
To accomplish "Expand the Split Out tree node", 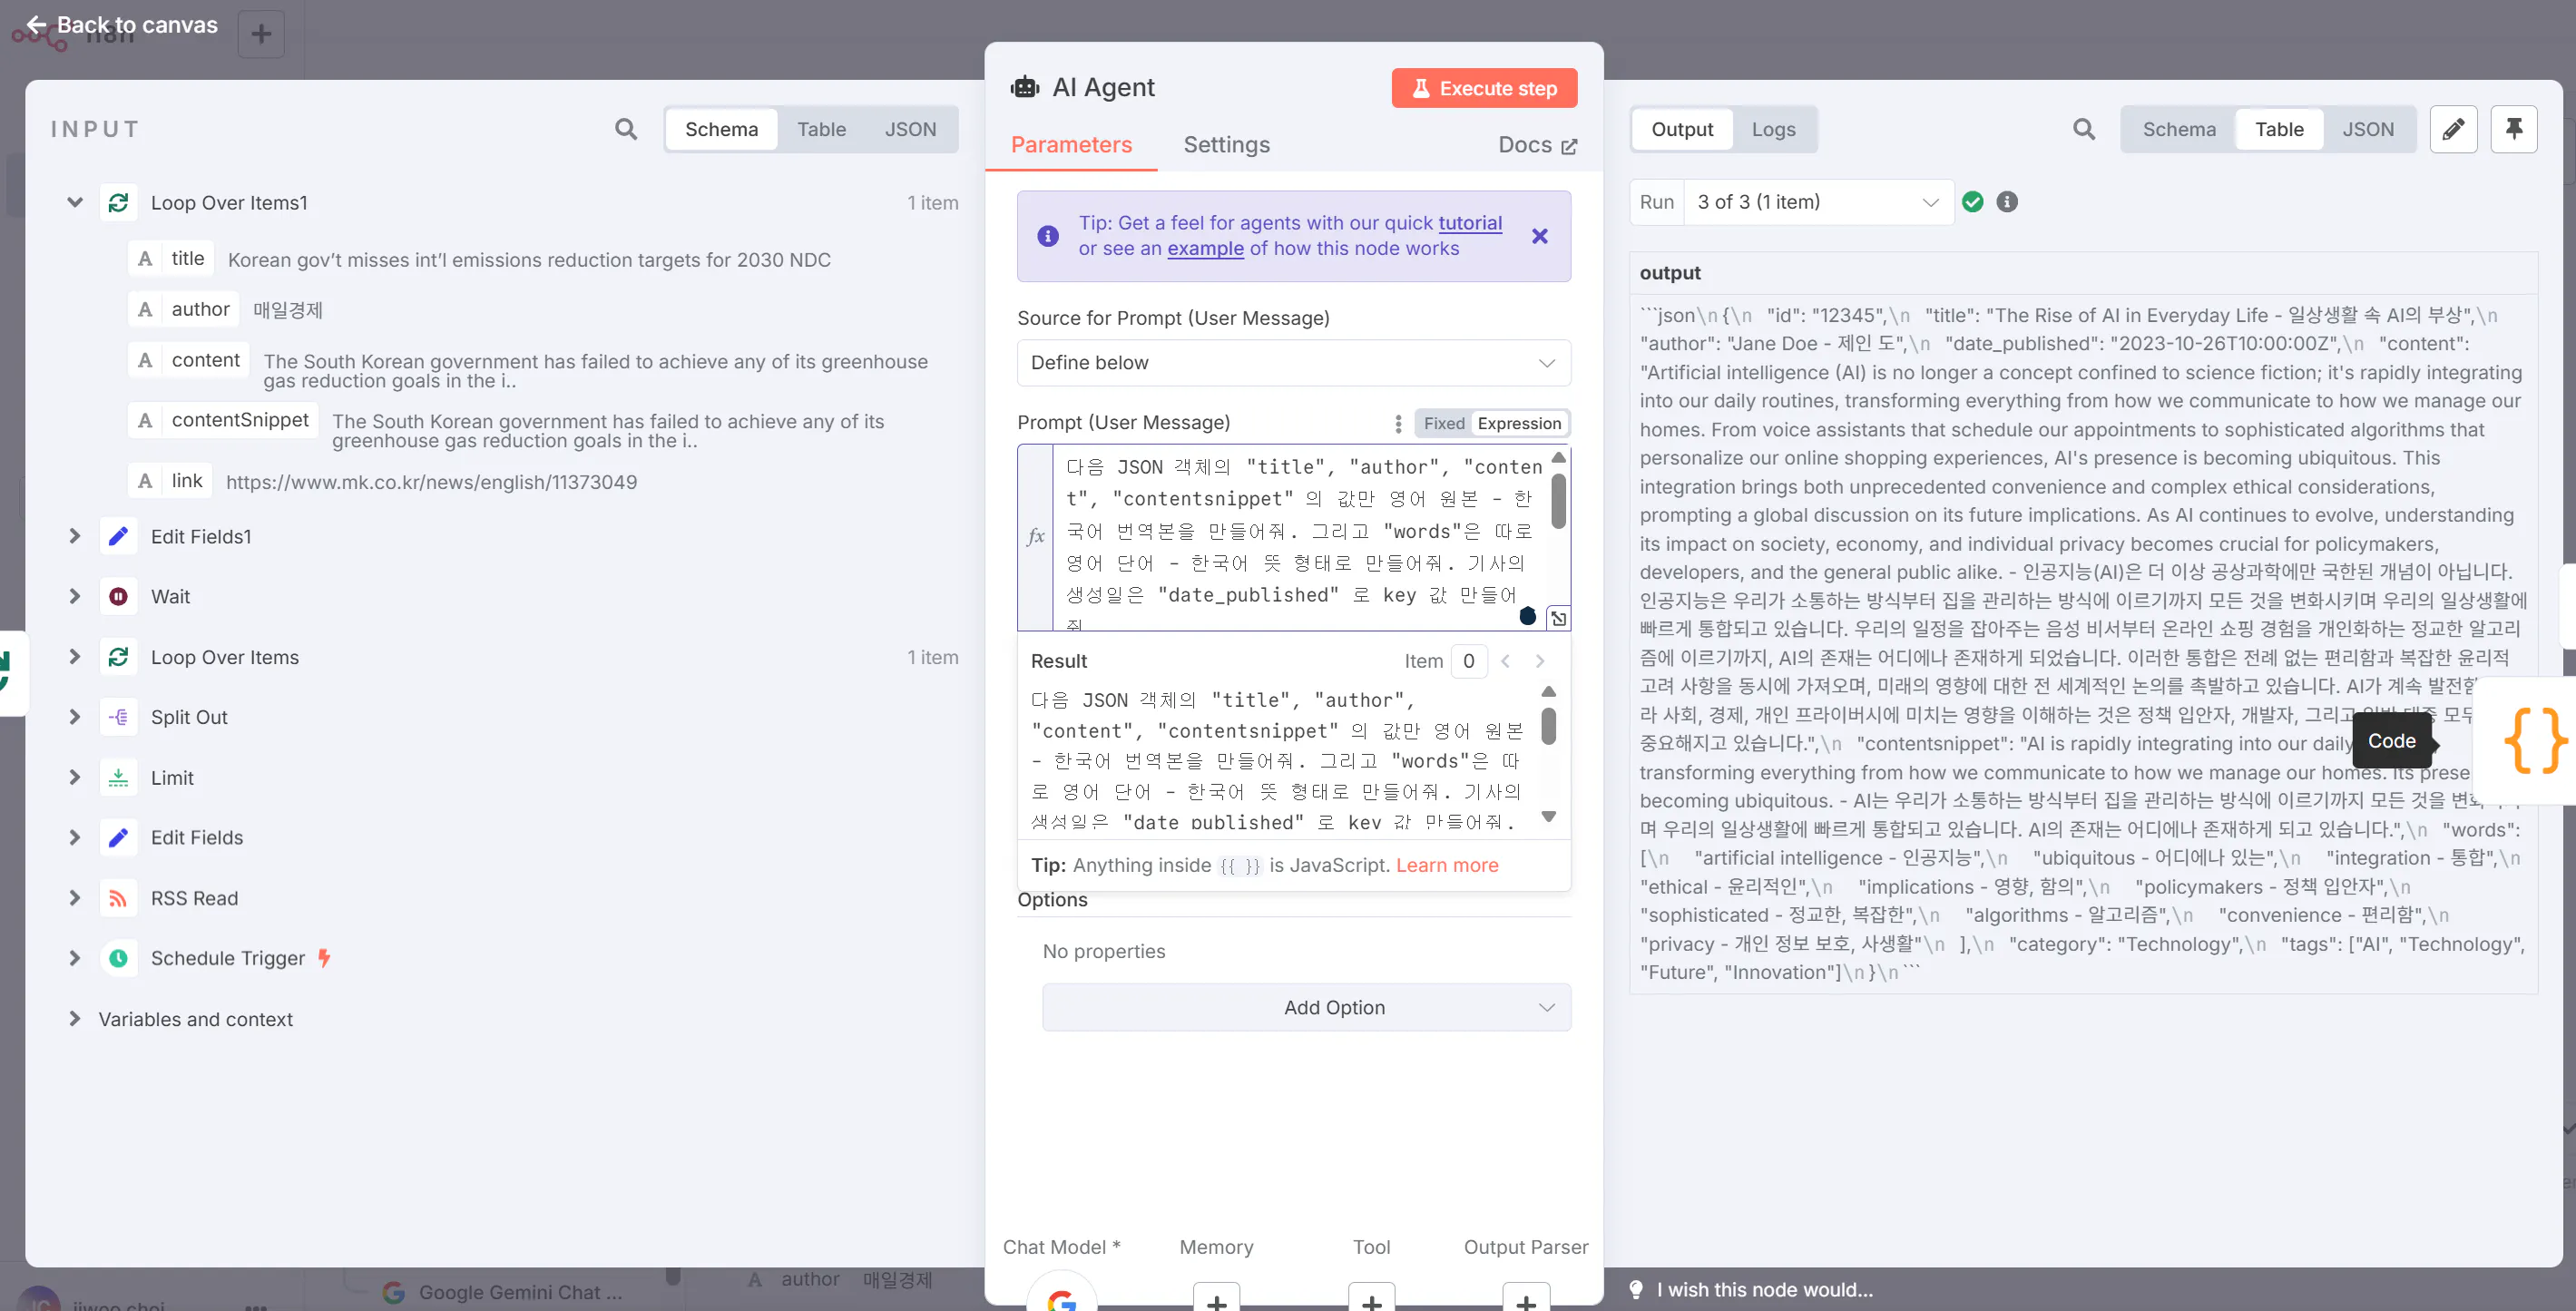I will click(x=75, y=717).
